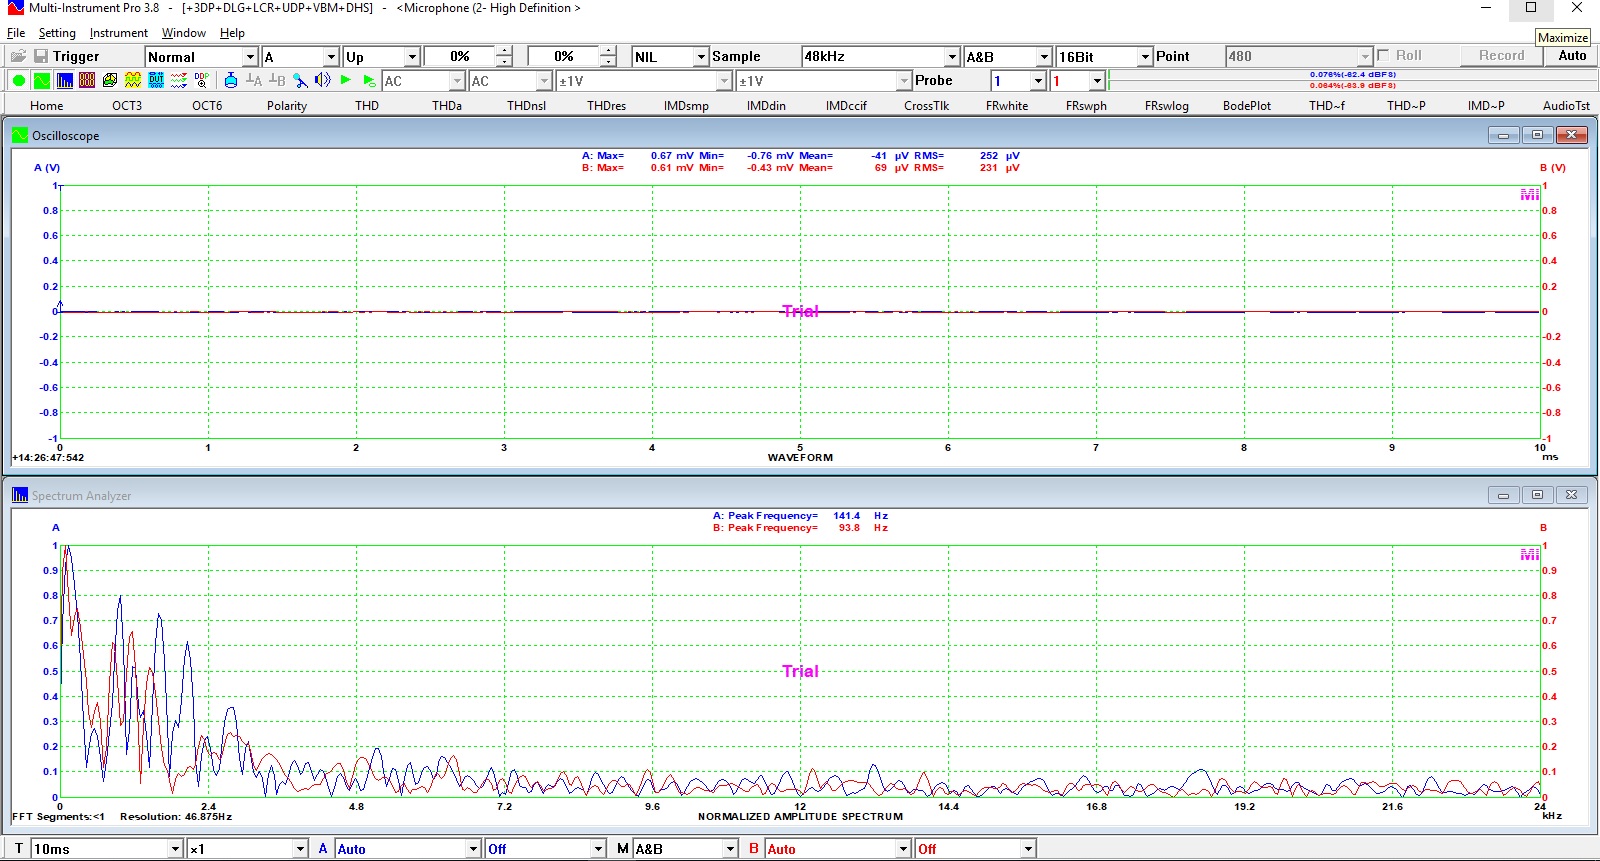Click the green Start/Stop acquisition icon

[x=18, y=81]
